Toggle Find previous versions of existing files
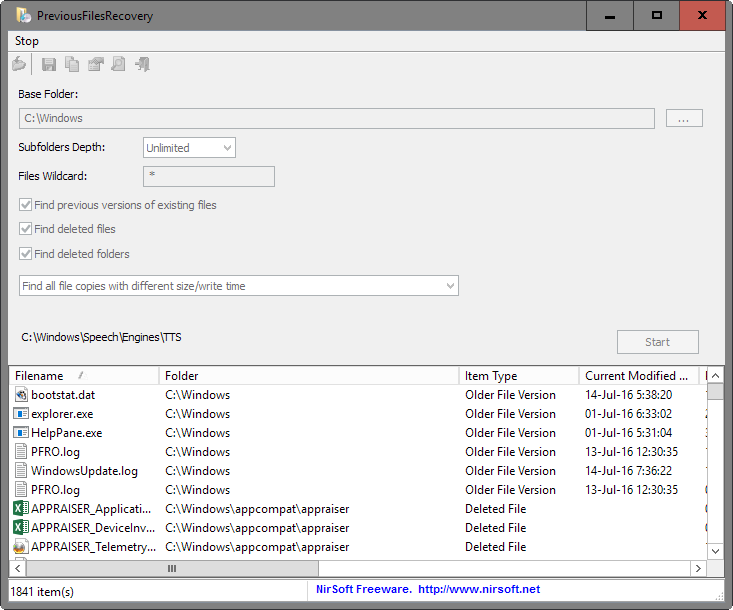733x610 pixels. 25,205
